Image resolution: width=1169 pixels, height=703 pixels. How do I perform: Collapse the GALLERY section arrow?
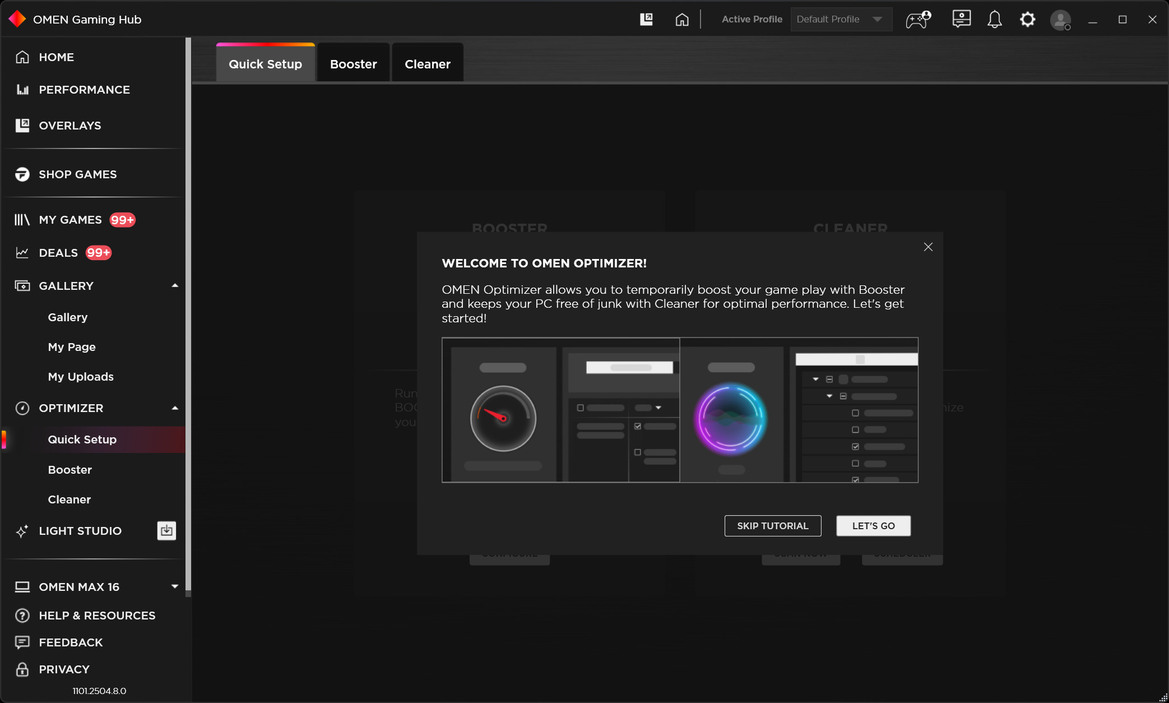[174, 286]
